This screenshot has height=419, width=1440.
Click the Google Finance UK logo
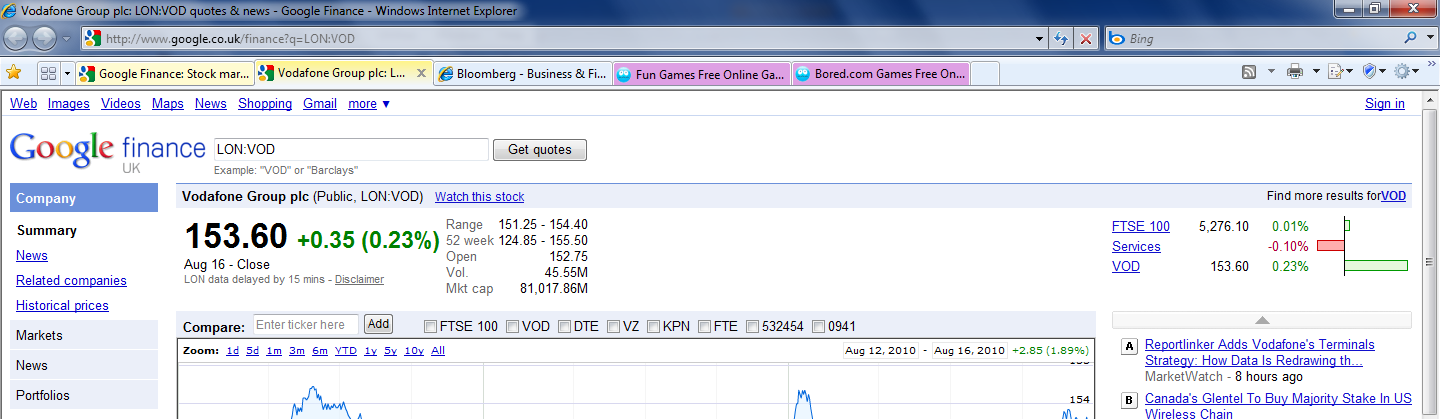107,152
